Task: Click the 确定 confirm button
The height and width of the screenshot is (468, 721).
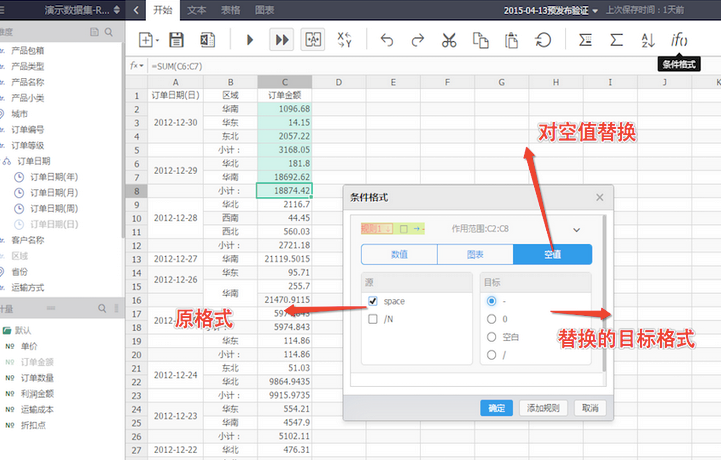Action: pos(496,408)
